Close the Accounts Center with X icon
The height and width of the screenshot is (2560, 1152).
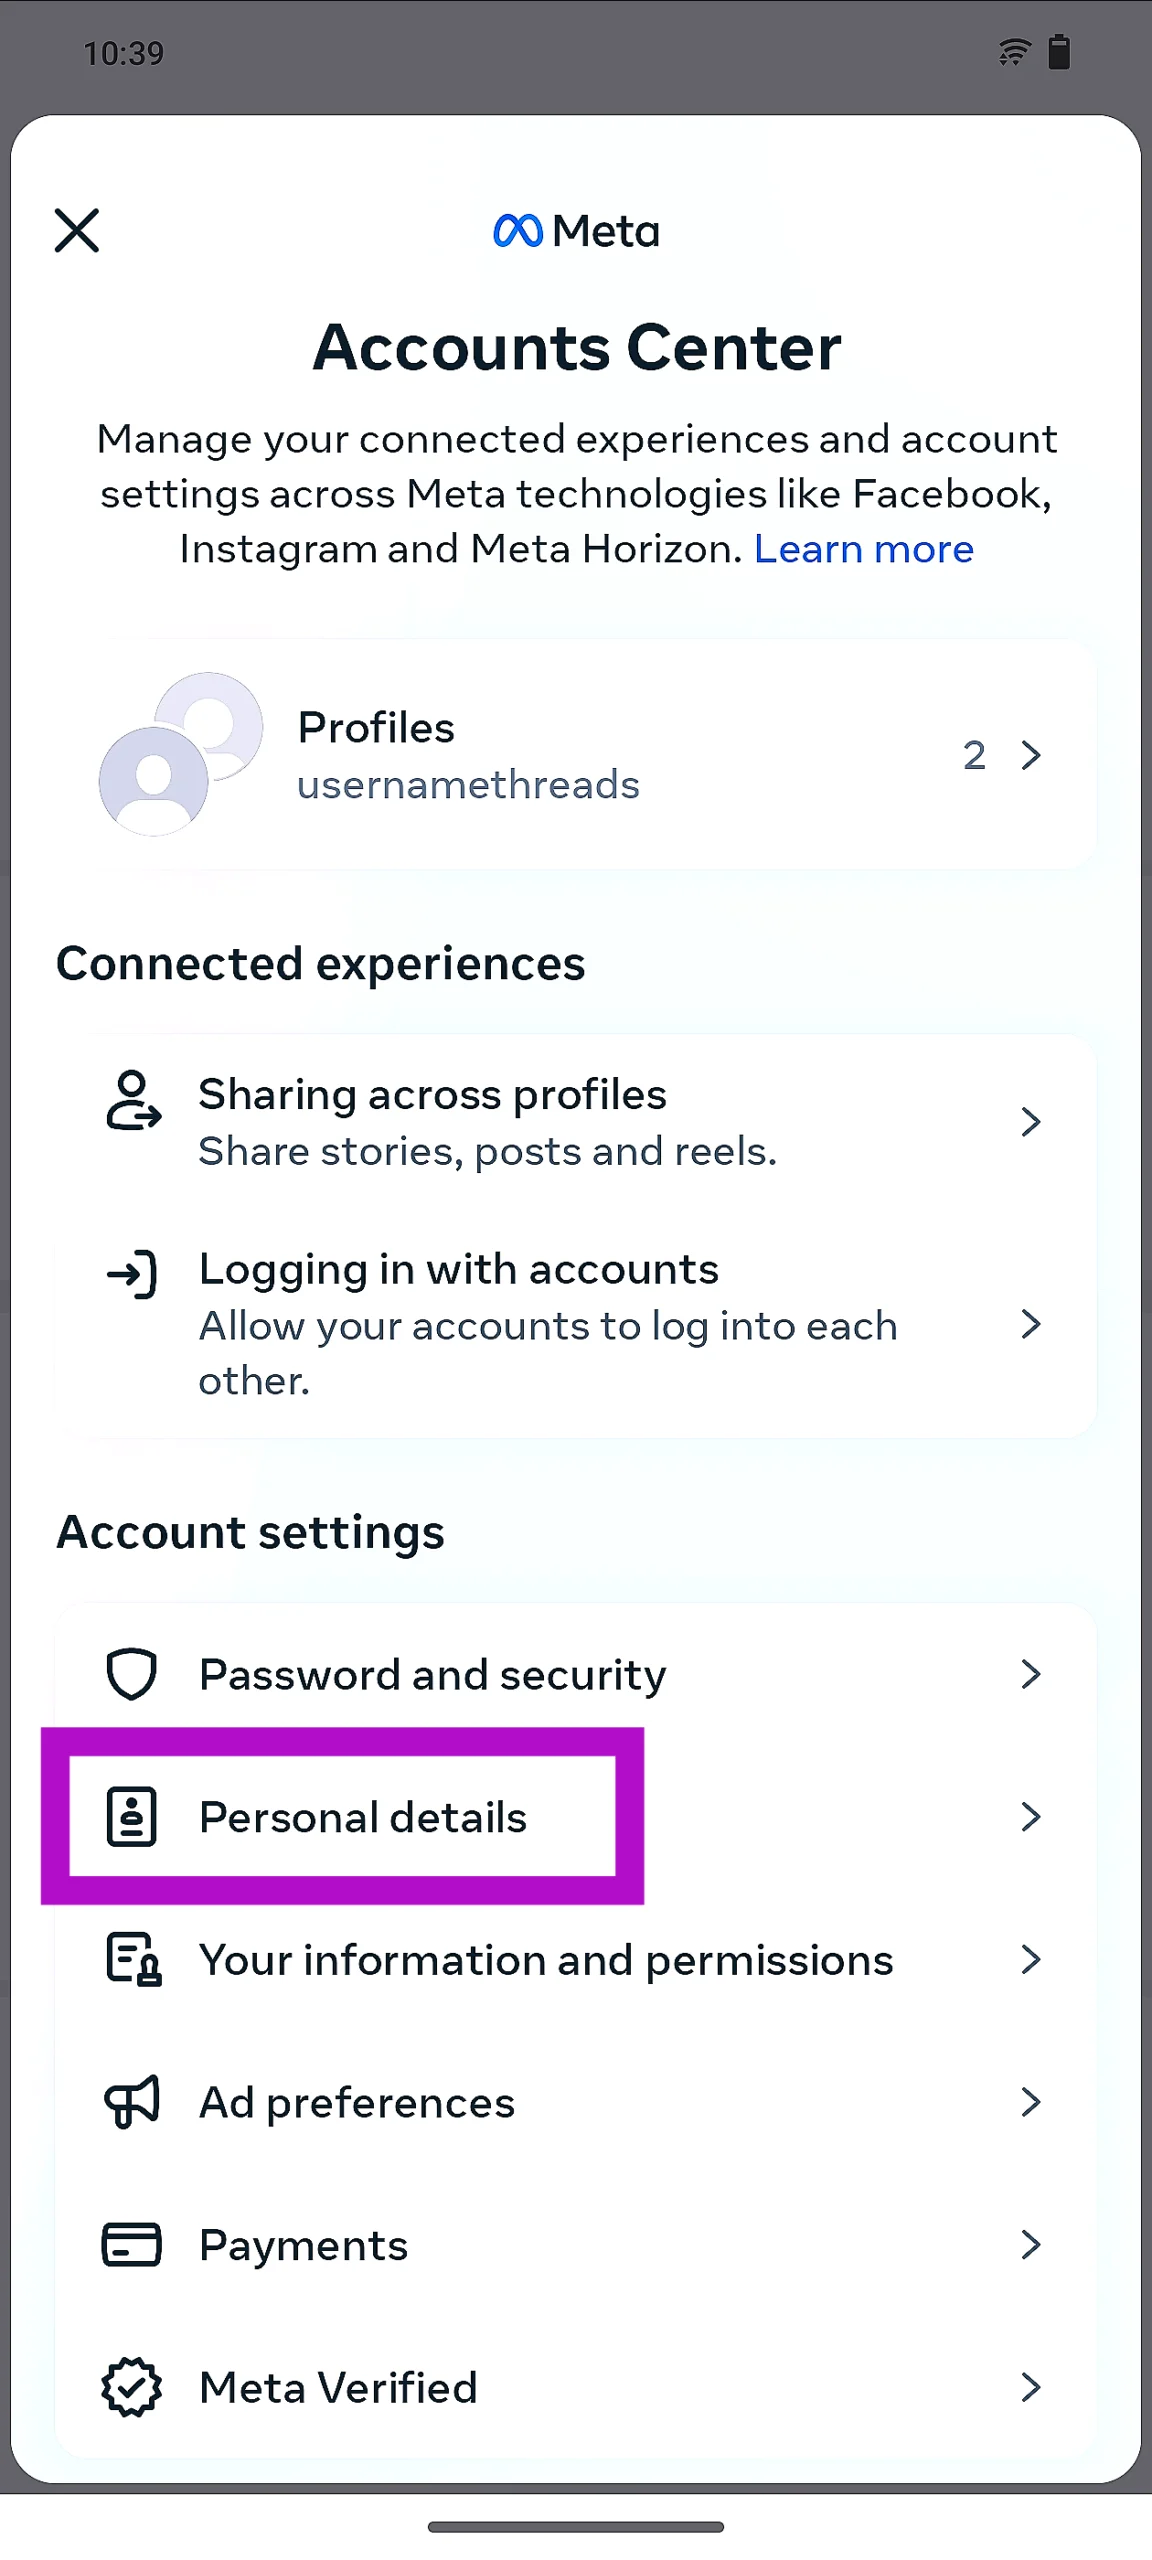coord(77,231)
